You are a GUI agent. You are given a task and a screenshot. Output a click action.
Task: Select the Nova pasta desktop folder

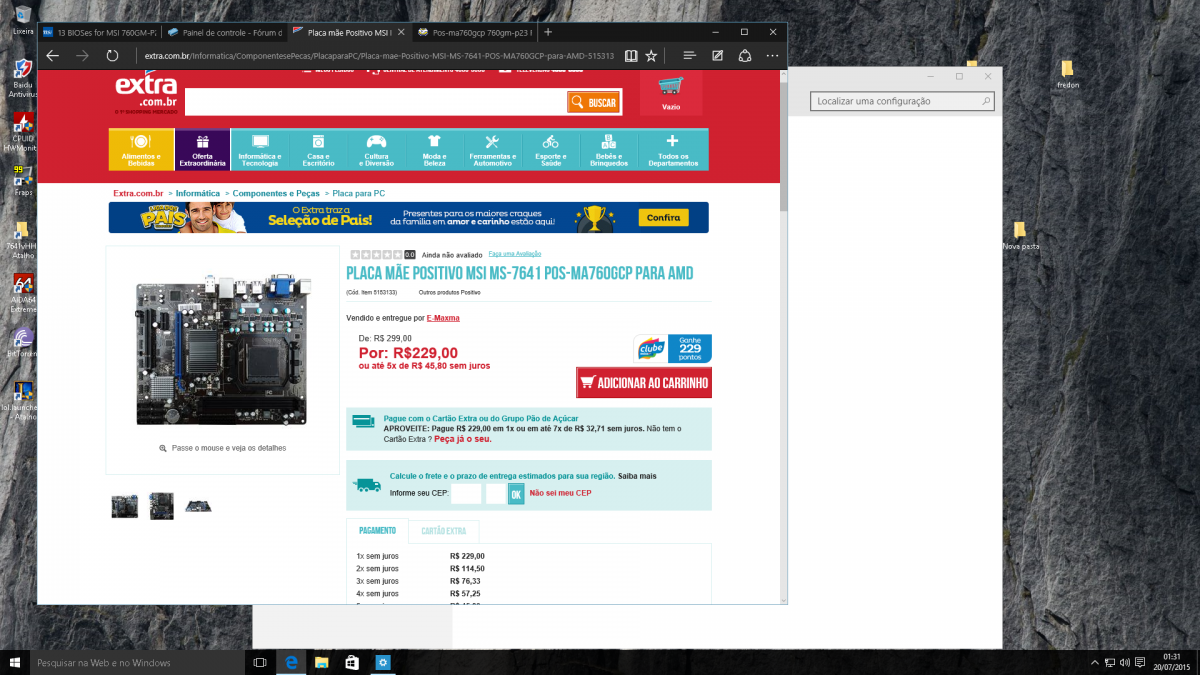tap(1021, 235)
